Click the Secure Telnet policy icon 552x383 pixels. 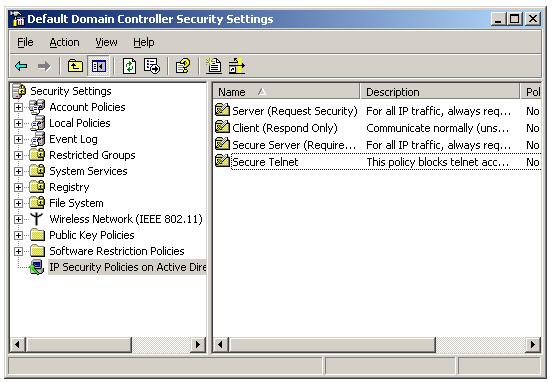222,161
